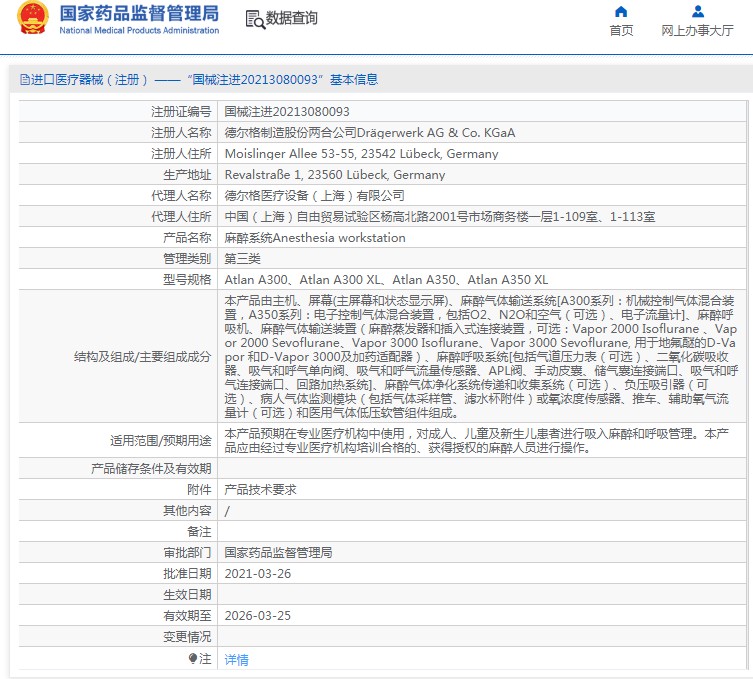Click the national emblem logo
The image size is (753, 679).
[x=32, y=20]
